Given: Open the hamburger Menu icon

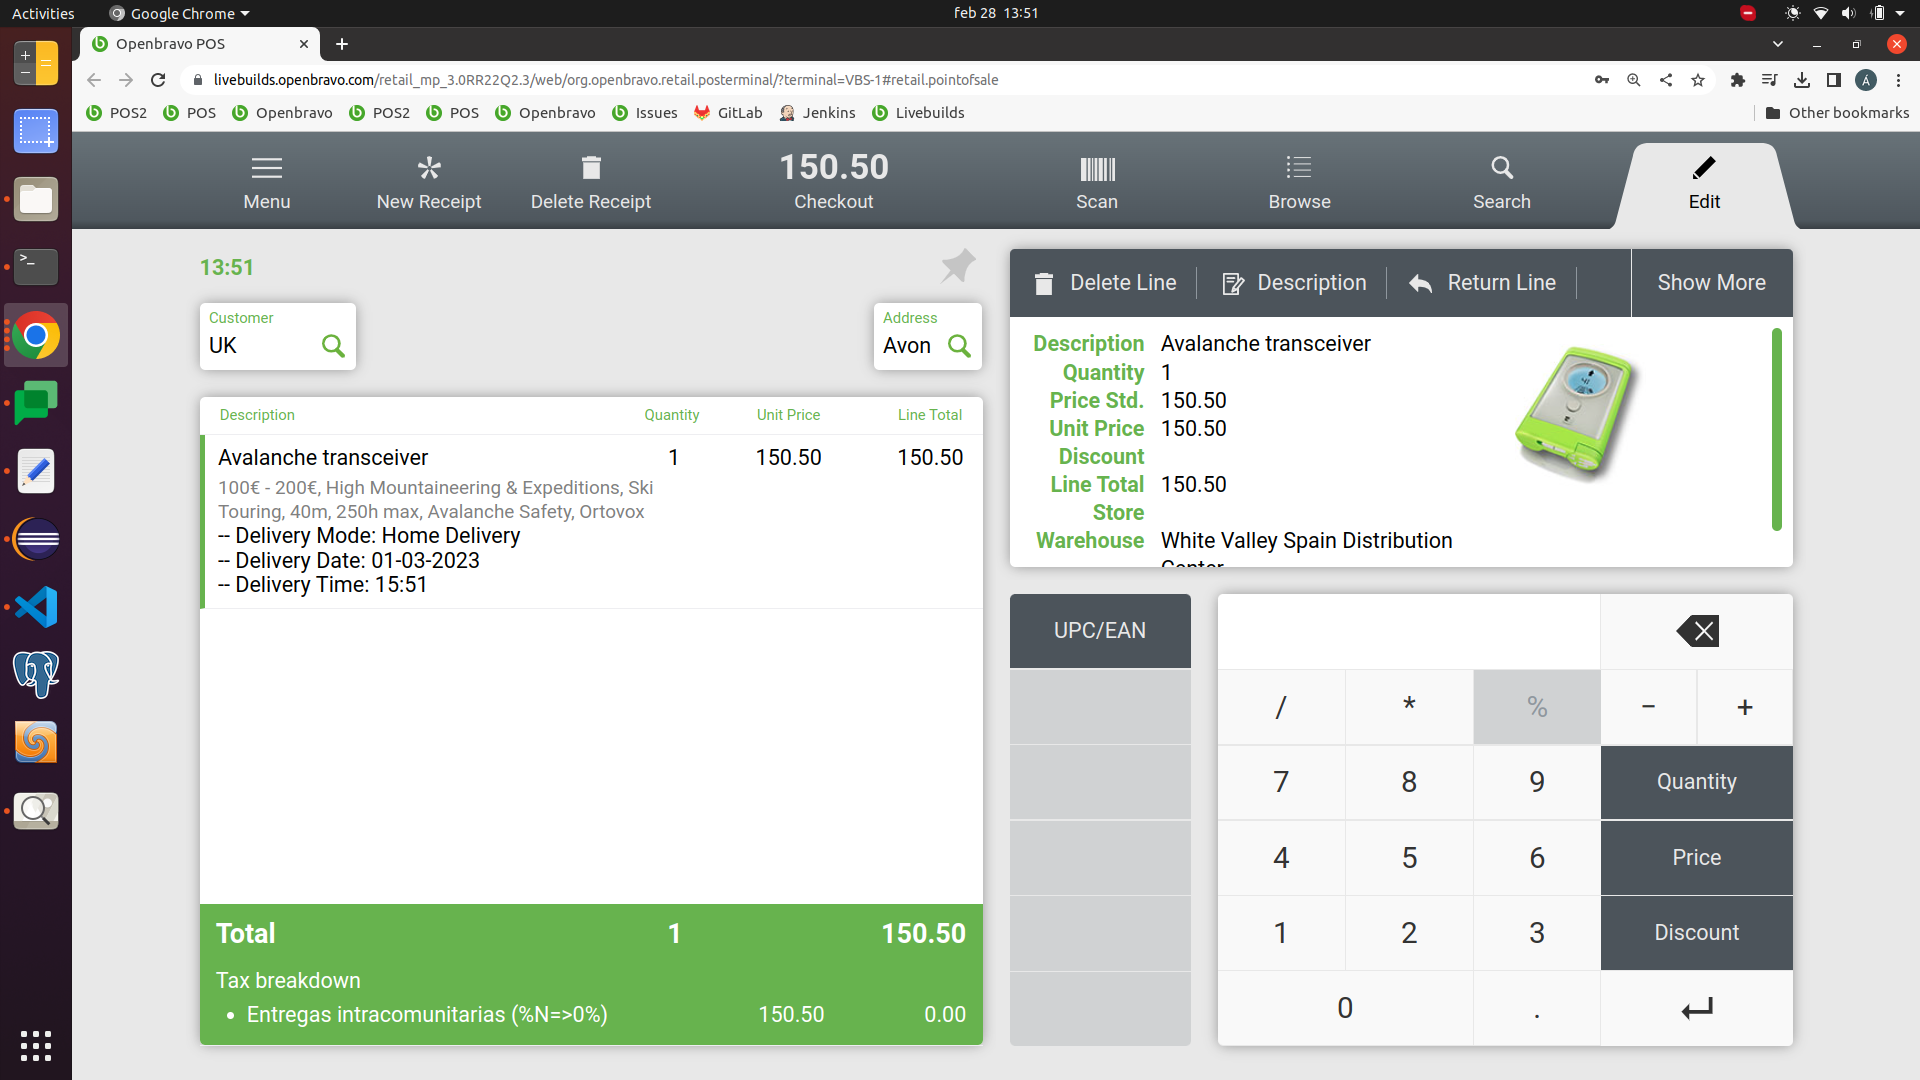Looking at the screenshot, I should pyautogui.click(x=267, y=168).
